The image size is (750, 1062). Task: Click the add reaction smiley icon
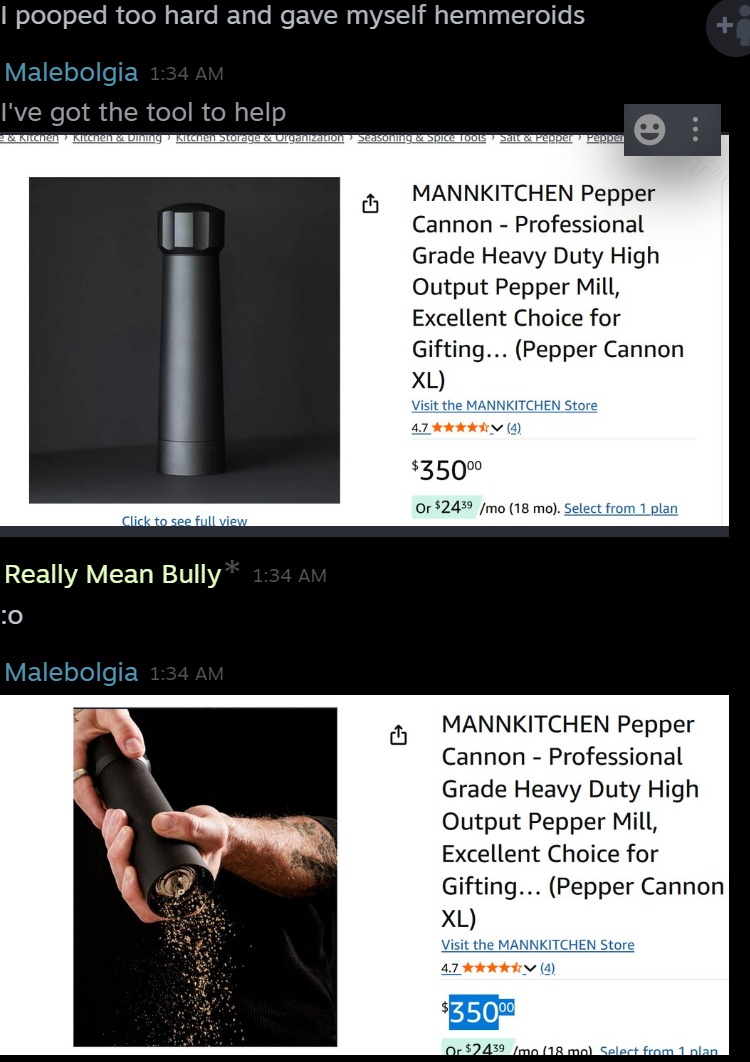point(649,129)
